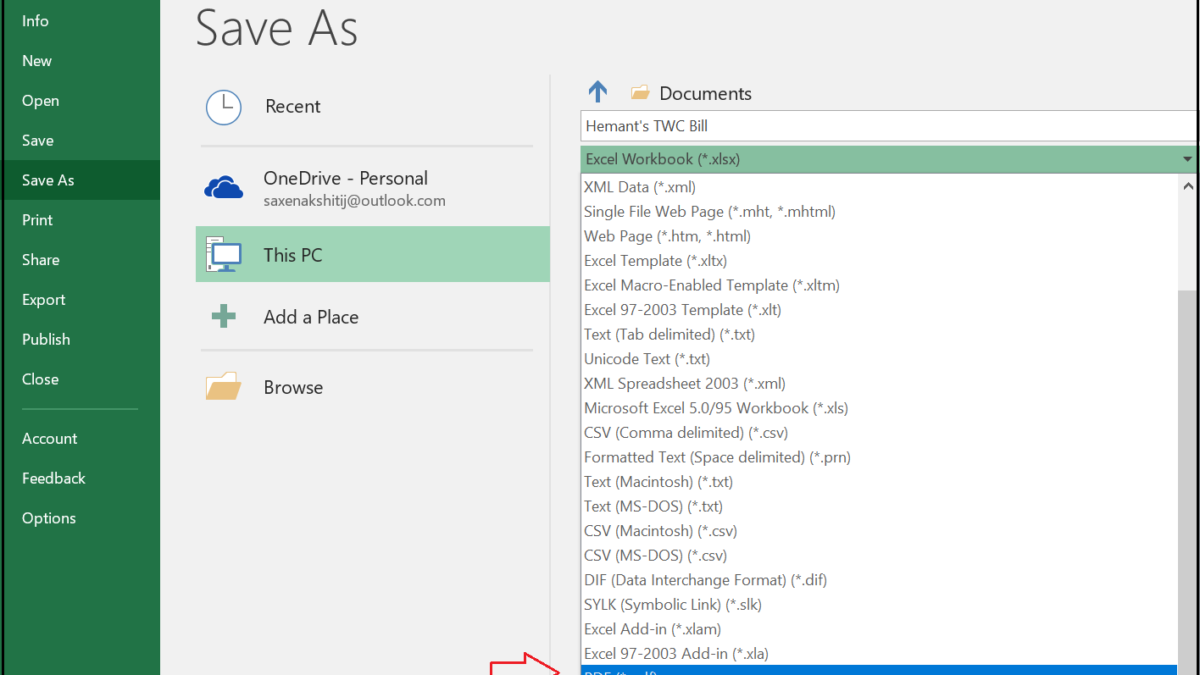
Task: Open the Export menu item
Action: (x=44, y=300)
